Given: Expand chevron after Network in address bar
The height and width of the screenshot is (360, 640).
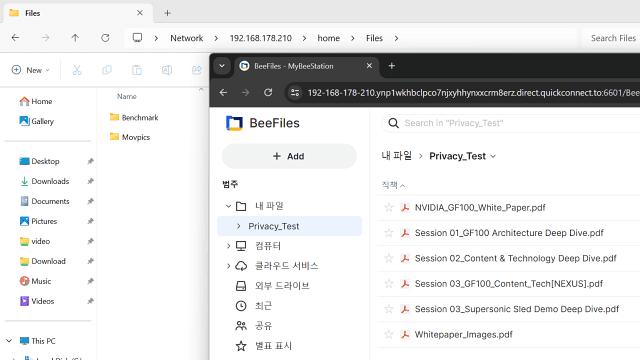Looking at the screenshot, I should pos(216,38).
